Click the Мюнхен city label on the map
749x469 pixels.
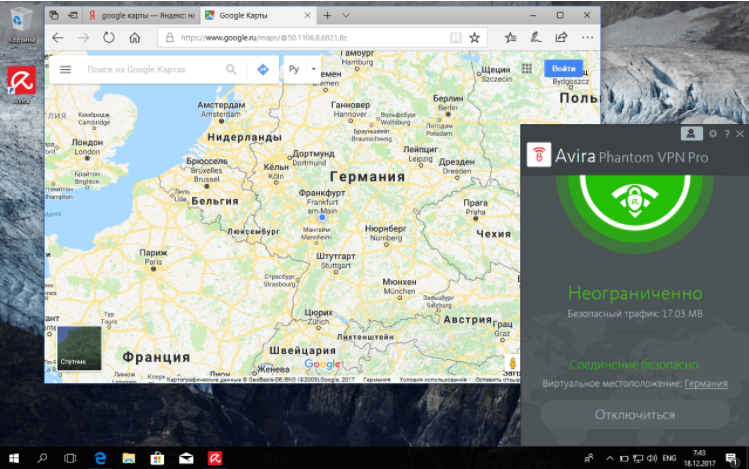point(399,282)
